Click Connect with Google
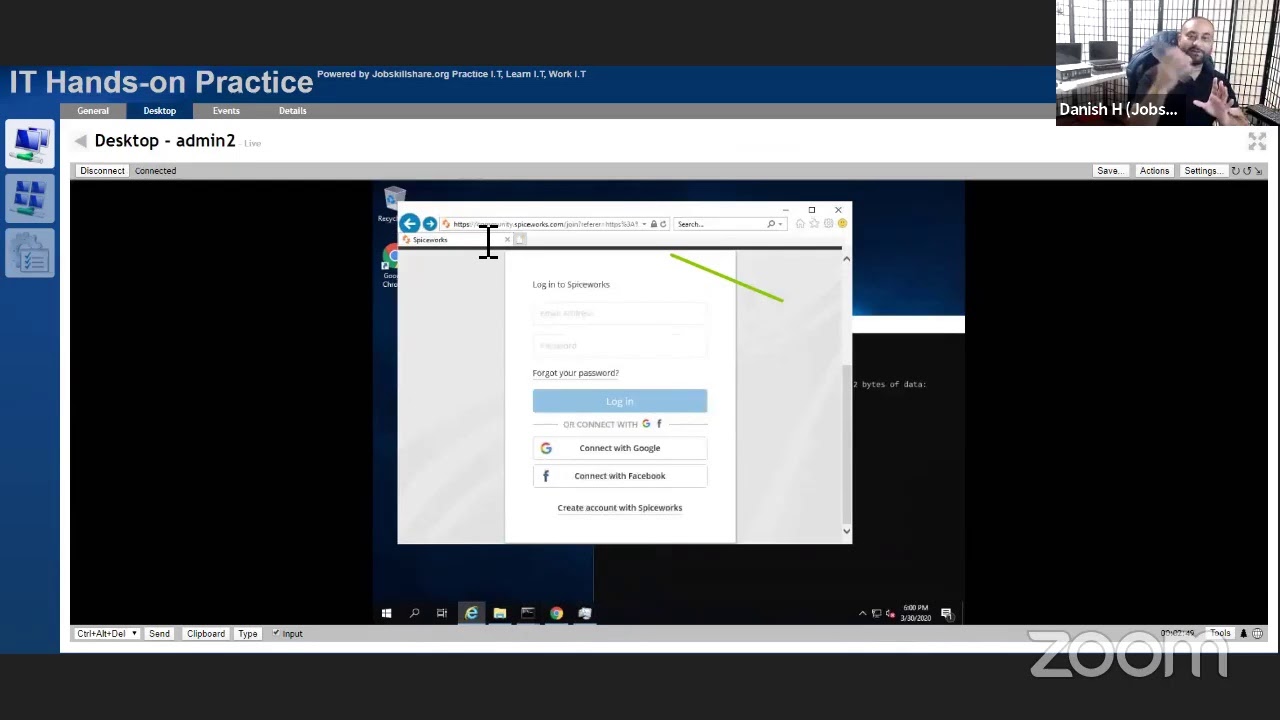1280x720 pixels. pyautogui.click(x=620, y=448)
